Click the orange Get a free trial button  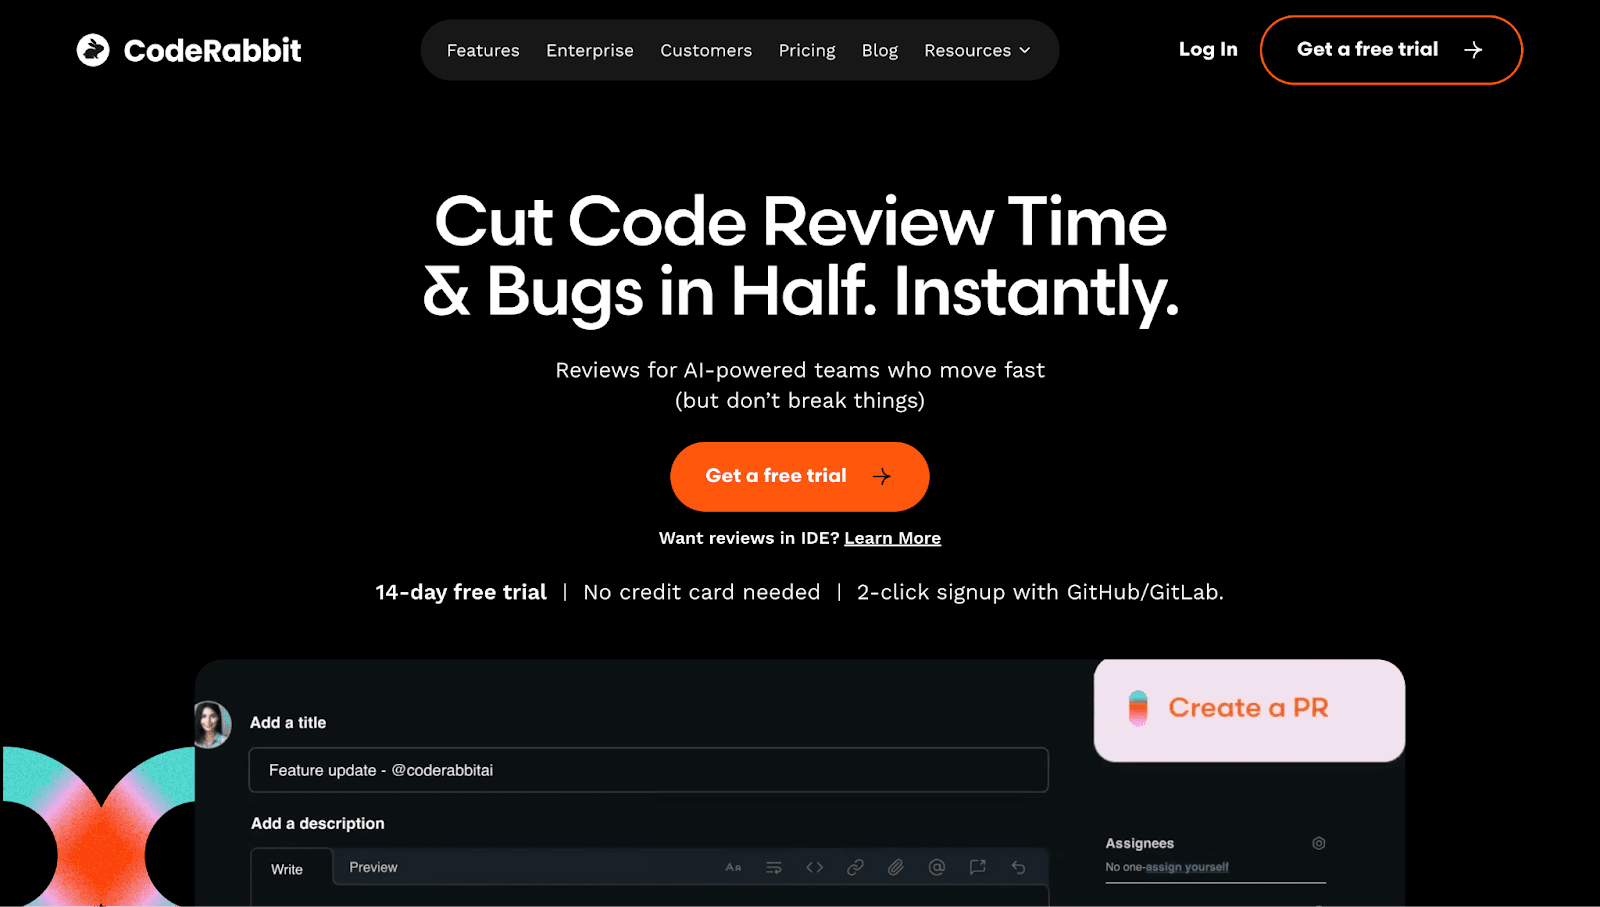[799, 476]
